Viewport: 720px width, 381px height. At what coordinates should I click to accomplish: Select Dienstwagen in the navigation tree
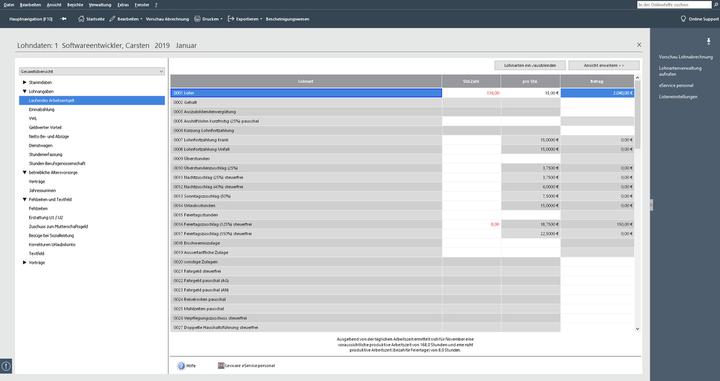coord(40,146)
